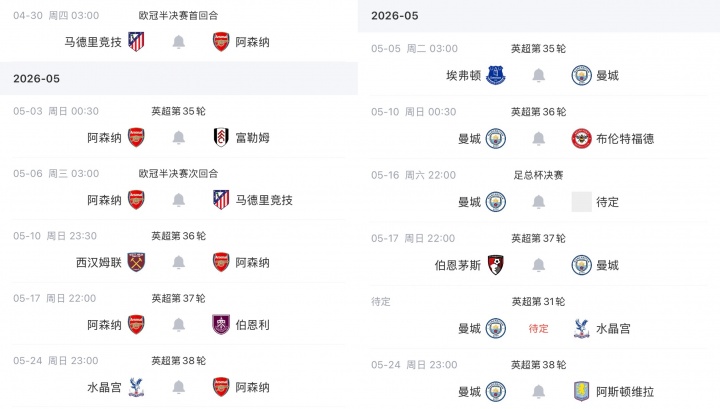Click the Everton crest beside 埃弗顿
Screen dimensions: 720x409
pyautogui.click(x=496, y=75)
